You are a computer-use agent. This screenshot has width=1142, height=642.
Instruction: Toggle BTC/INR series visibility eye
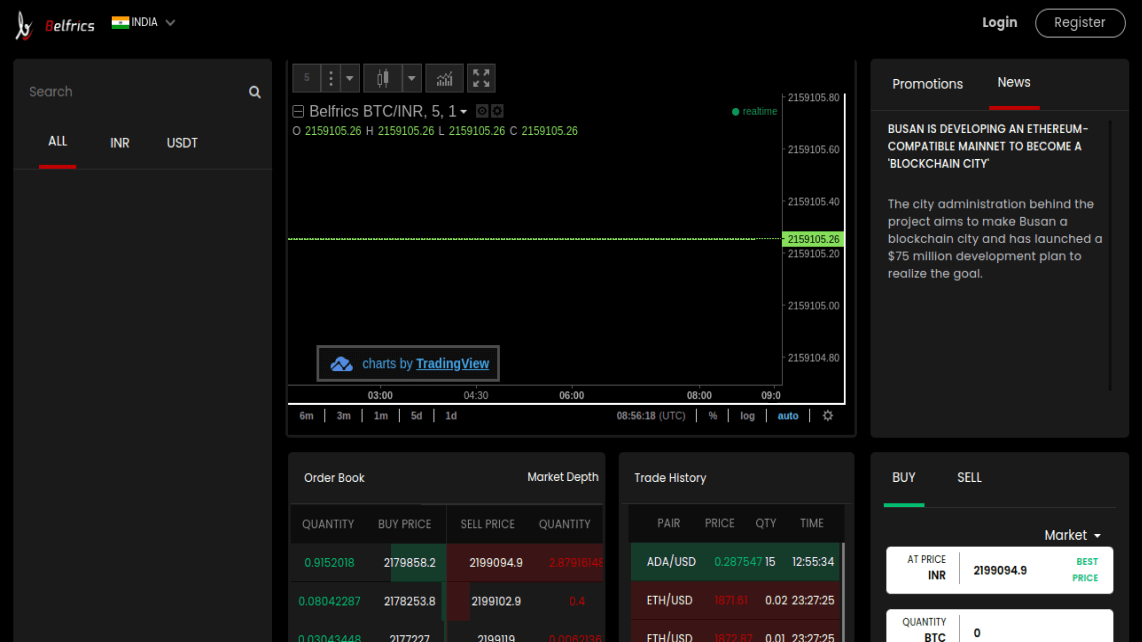(x=481, y=111)
